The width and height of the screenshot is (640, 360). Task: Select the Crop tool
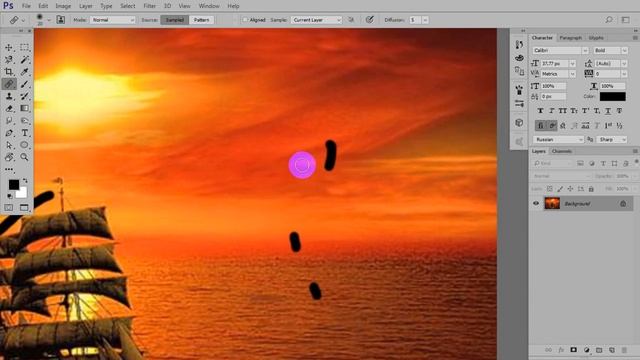(9, 72)
